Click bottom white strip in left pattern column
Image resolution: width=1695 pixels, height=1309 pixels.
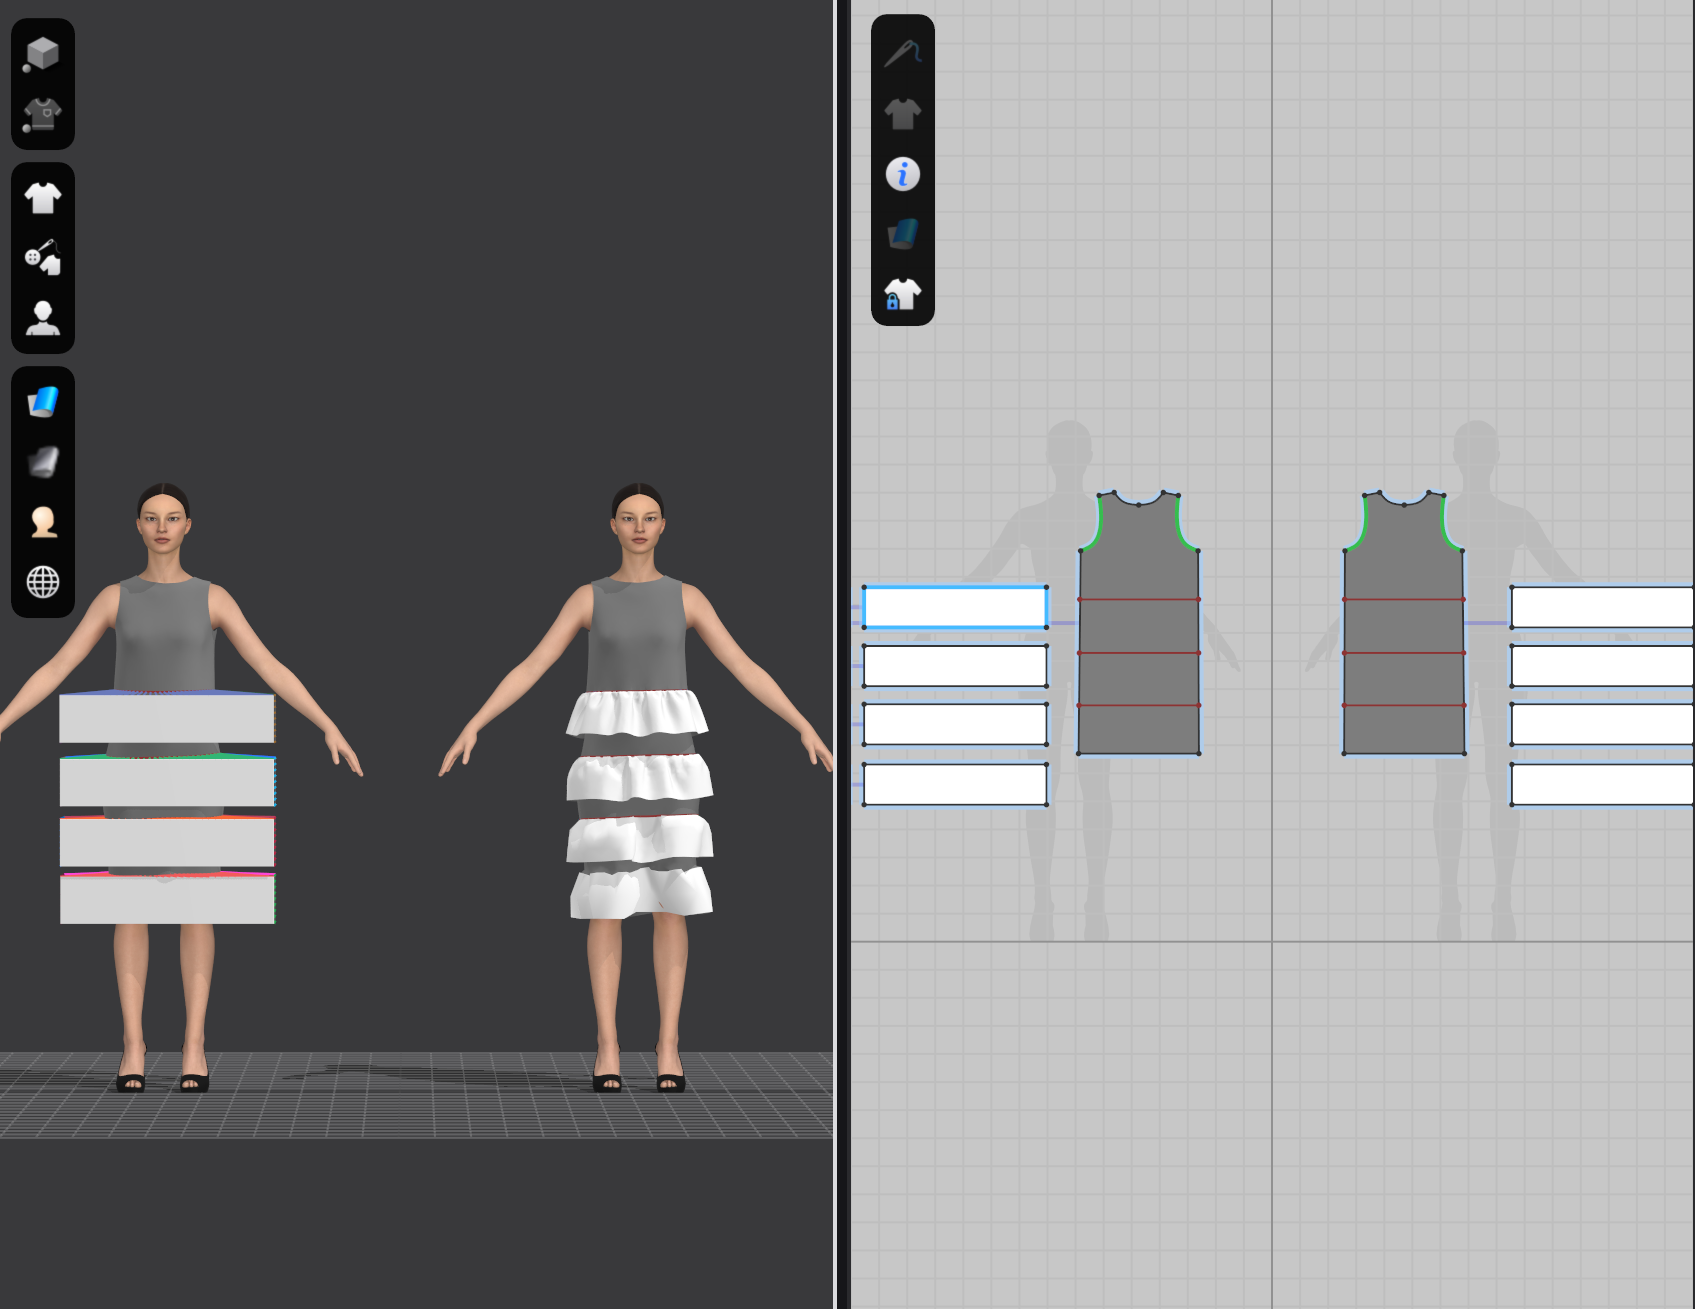955,785
